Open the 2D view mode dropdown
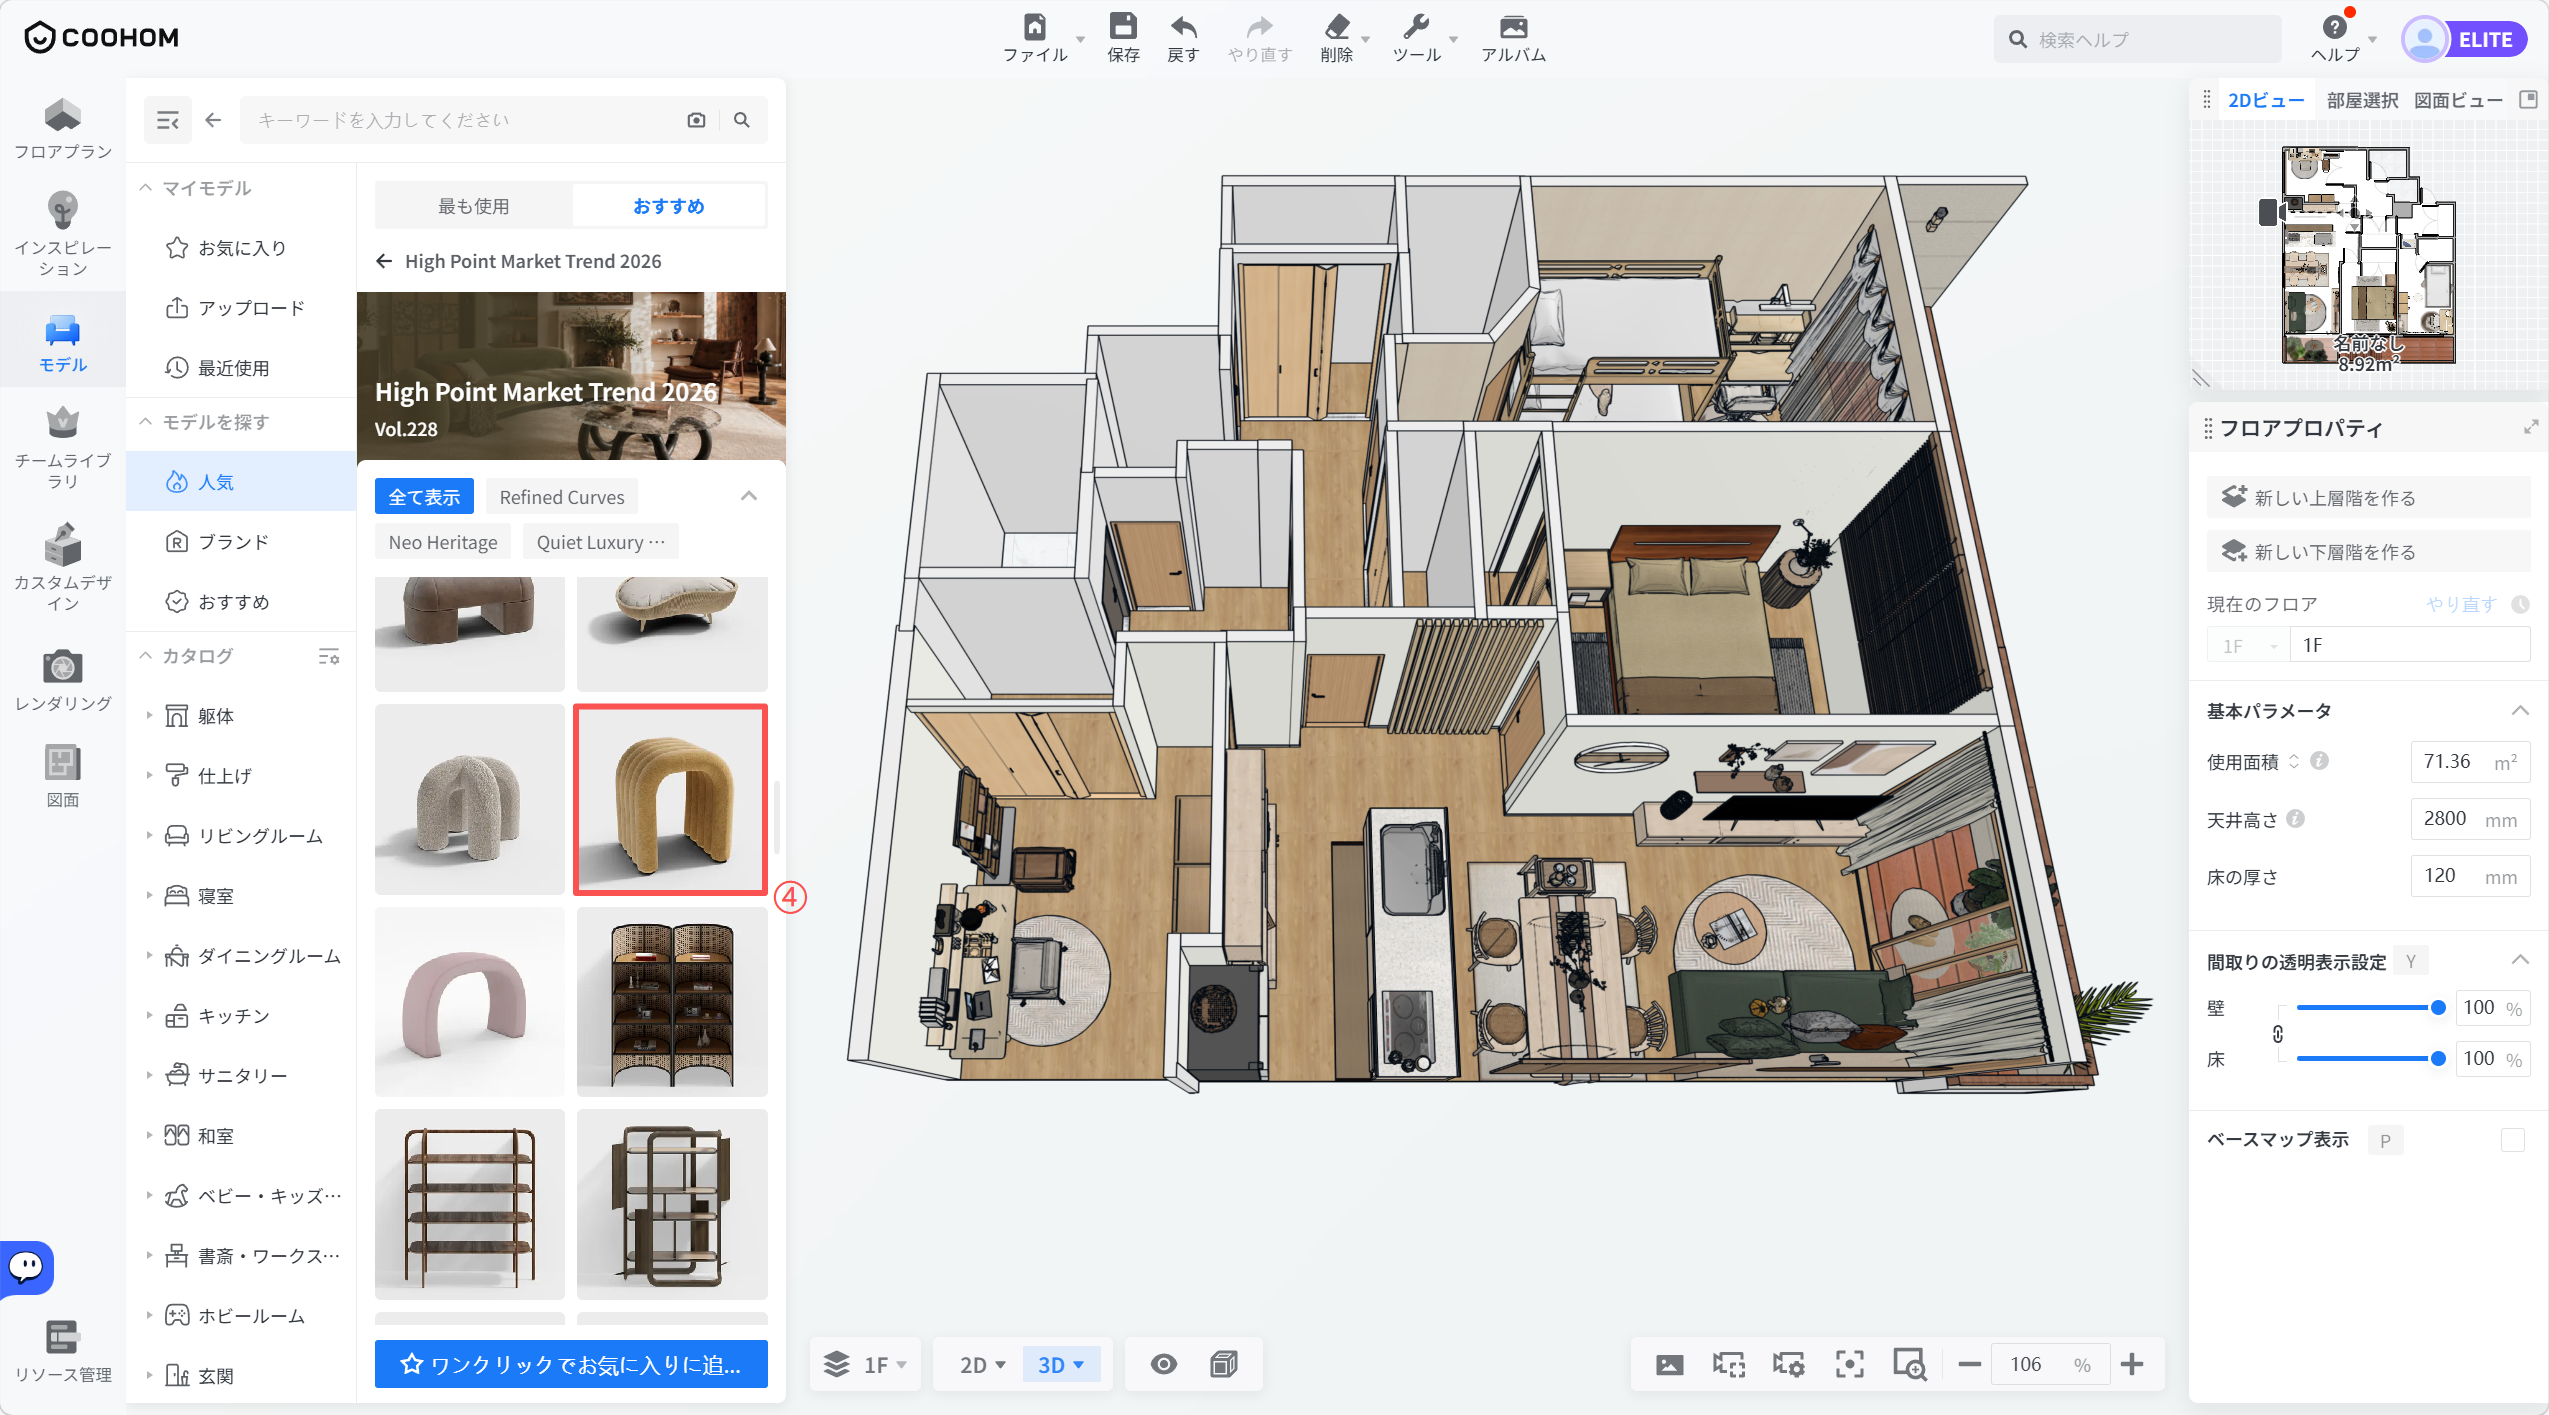The height and width of the screenshot is (1415, 2549). pos(982,1365)
